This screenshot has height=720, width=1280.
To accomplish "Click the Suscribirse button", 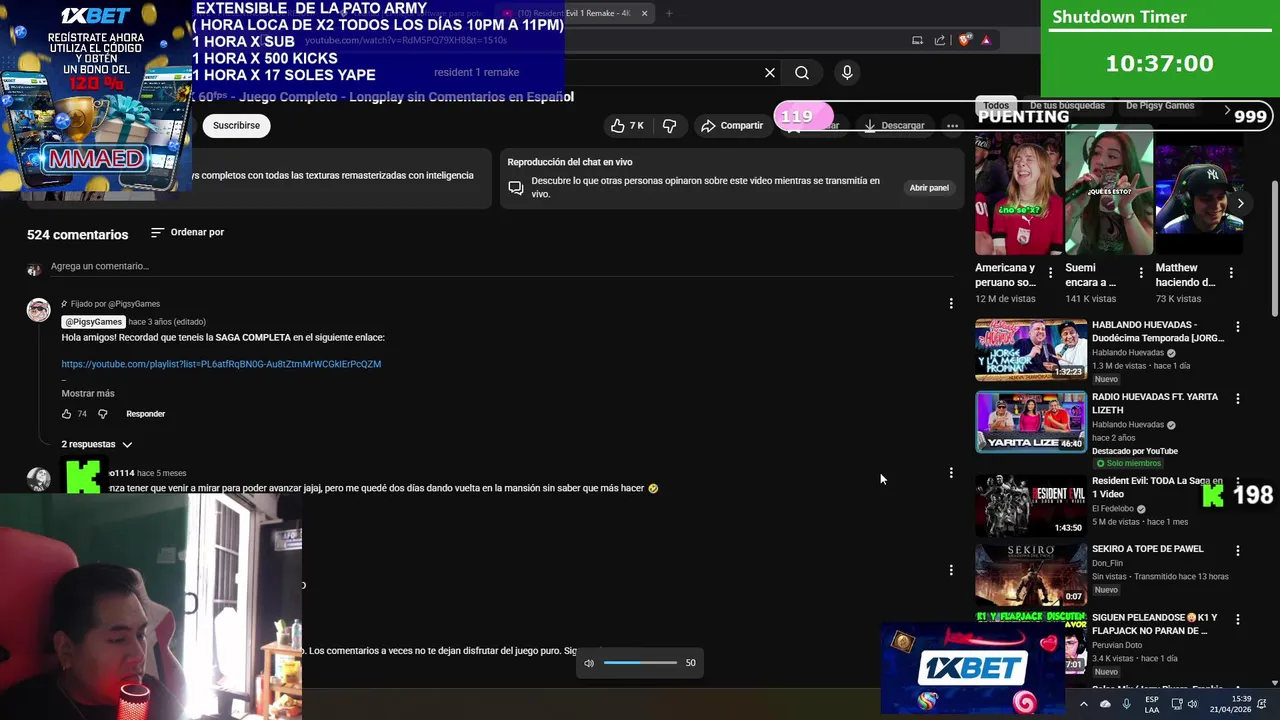I will tap(236, 125).
